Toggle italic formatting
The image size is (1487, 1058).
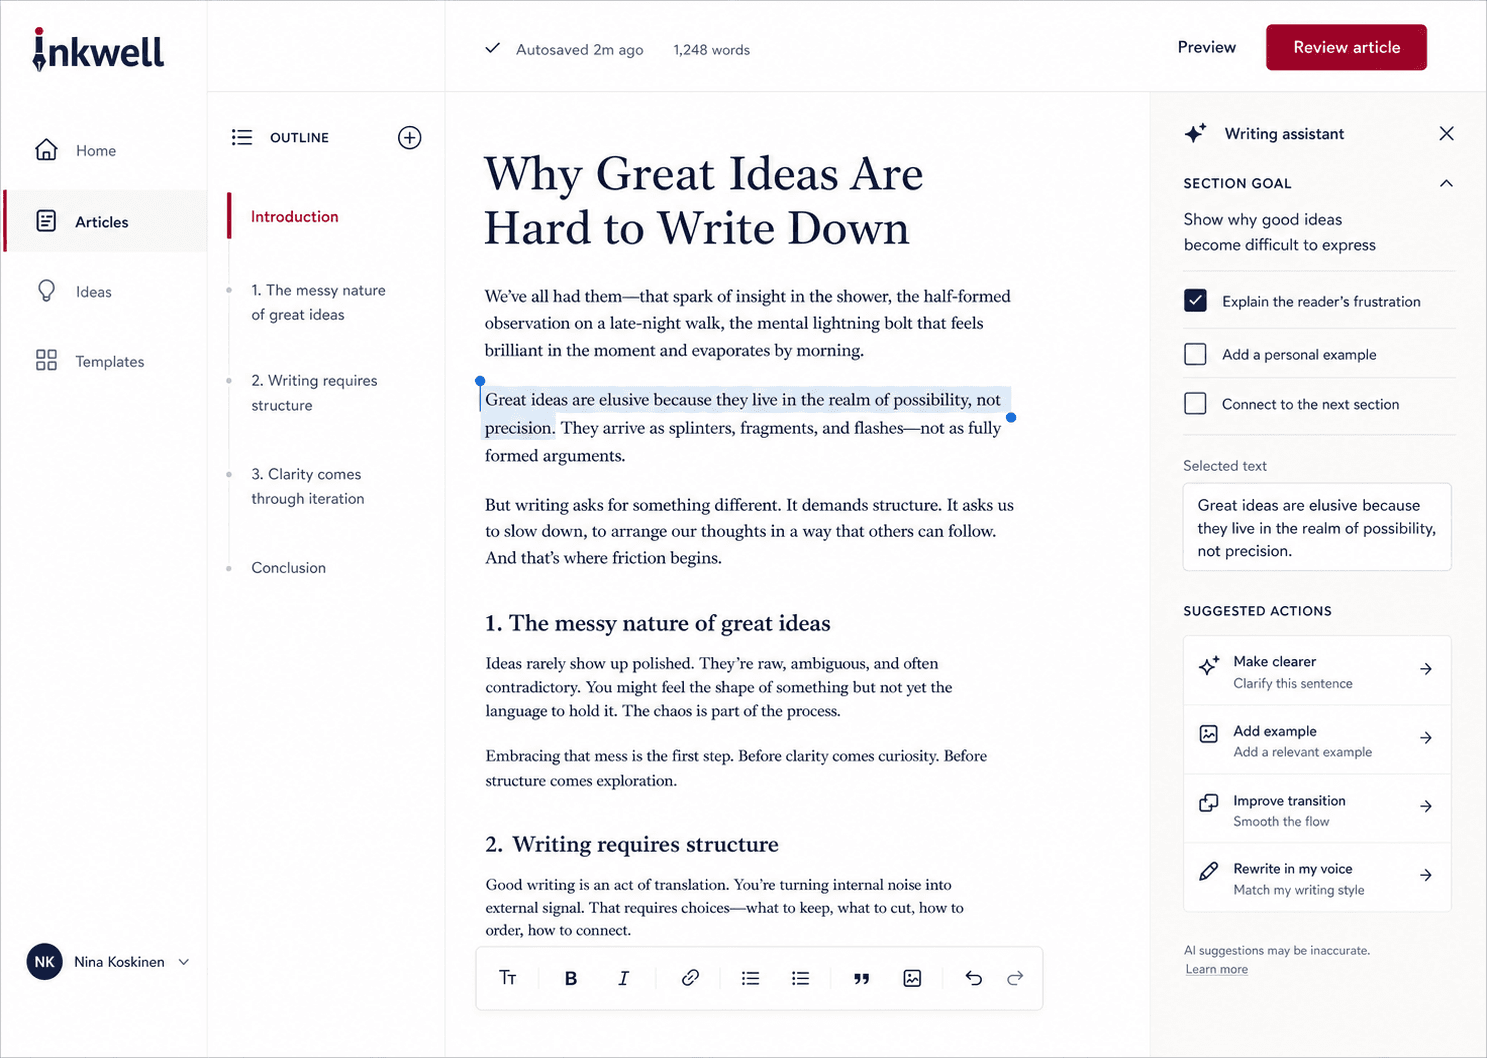pyautogui.click(x=624, y=978)
